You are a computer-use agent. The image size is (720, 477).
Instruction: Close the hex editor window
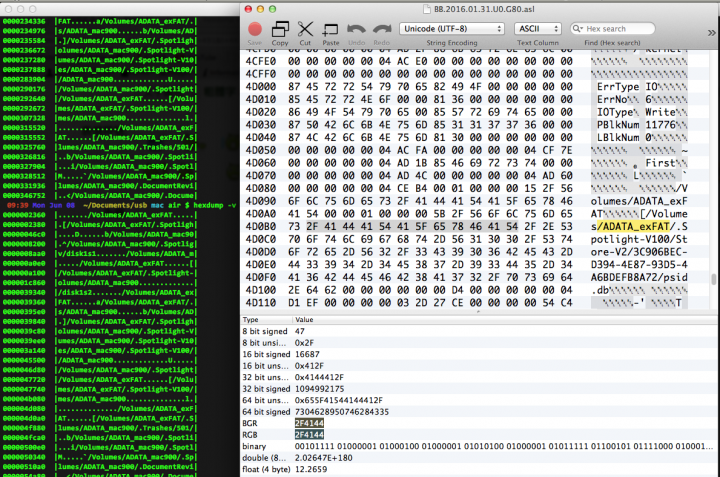pos(248,9)
